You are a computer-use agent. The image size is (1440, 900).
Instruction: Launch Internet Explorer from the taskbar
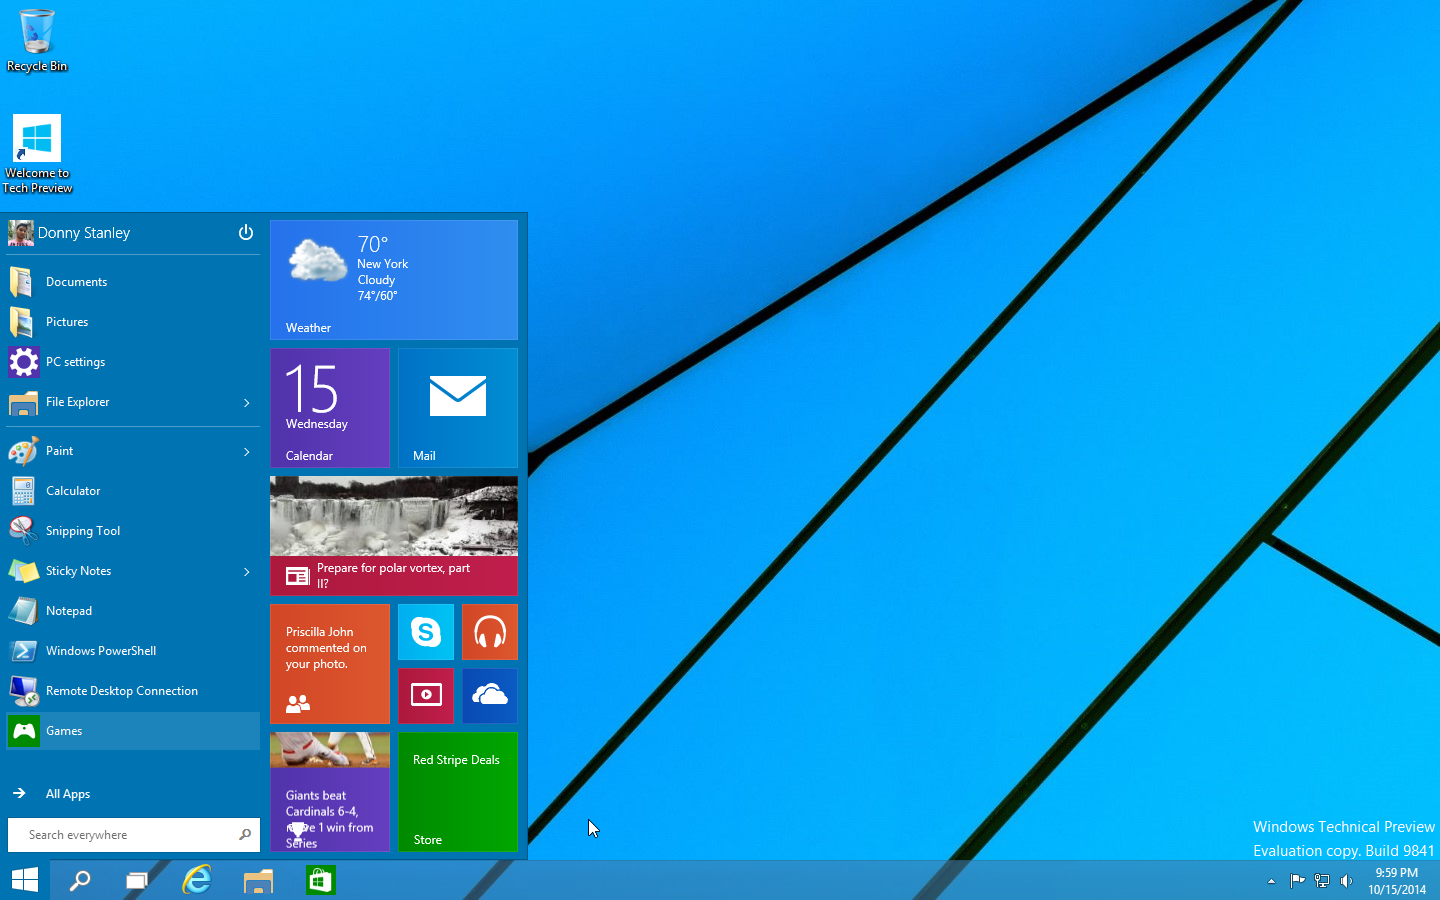coord(197,880)
